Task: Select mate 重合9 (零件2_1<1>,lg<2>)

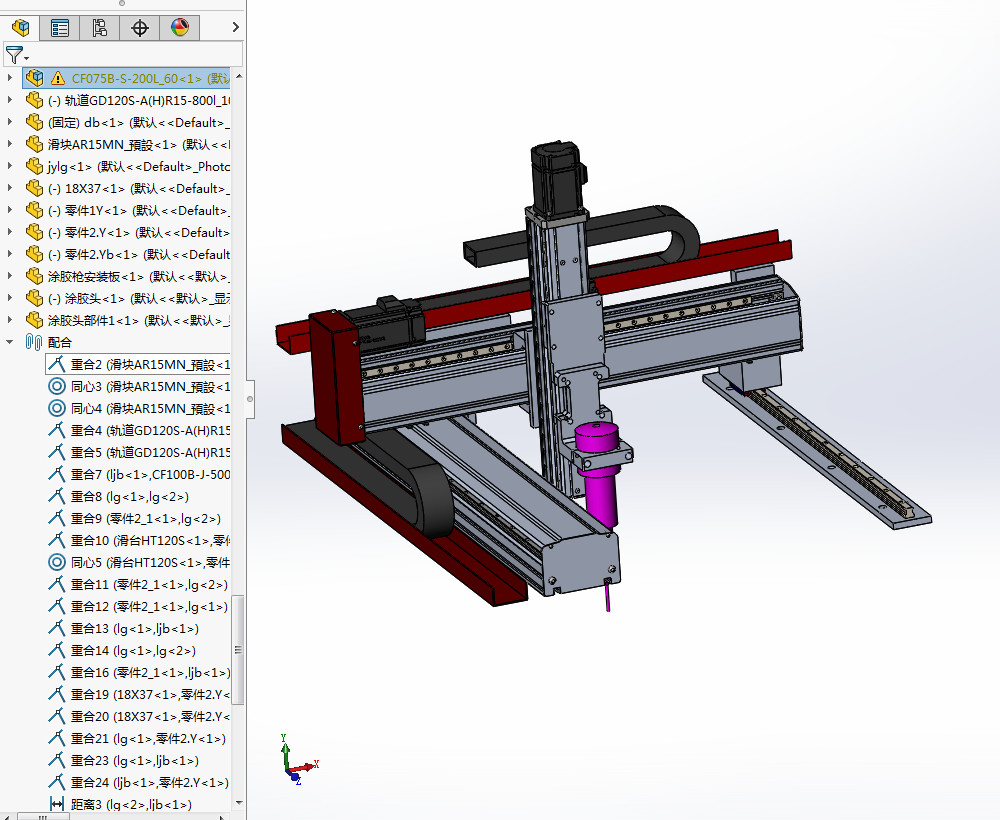Action: pos(145,518)
